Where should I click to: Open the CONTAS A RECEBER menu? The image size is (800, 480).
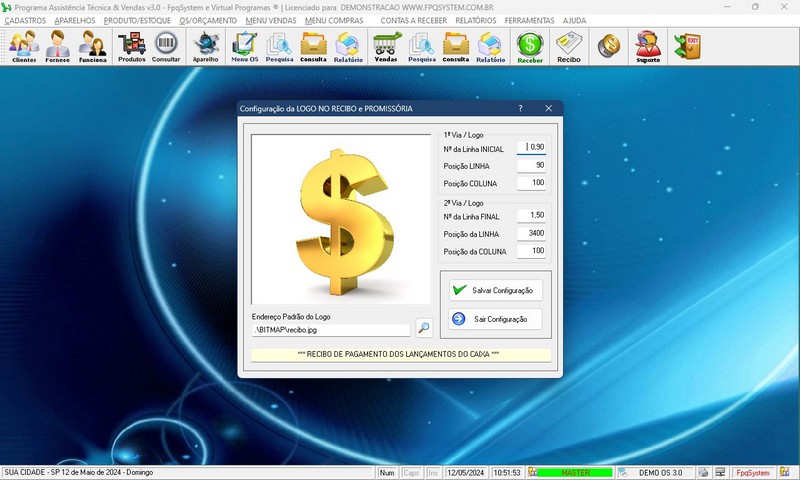coord(412,20)
